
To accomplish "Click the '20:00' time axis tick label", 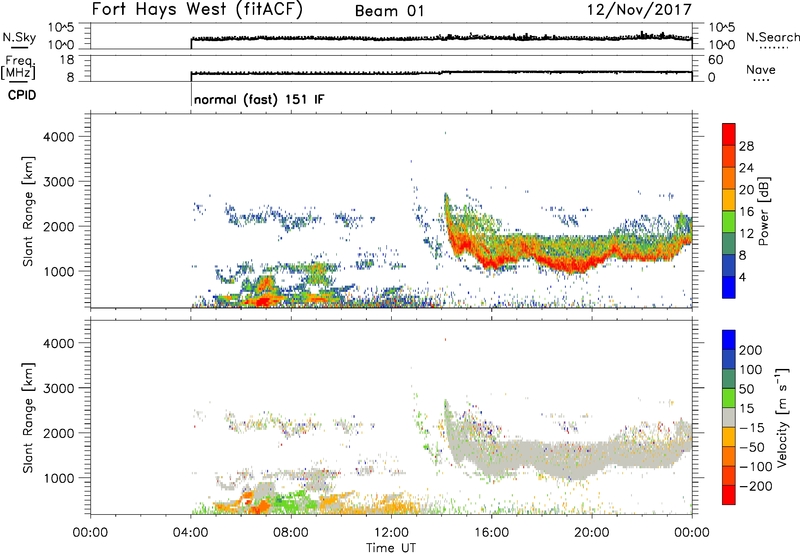I will click(x=592, y=533).
